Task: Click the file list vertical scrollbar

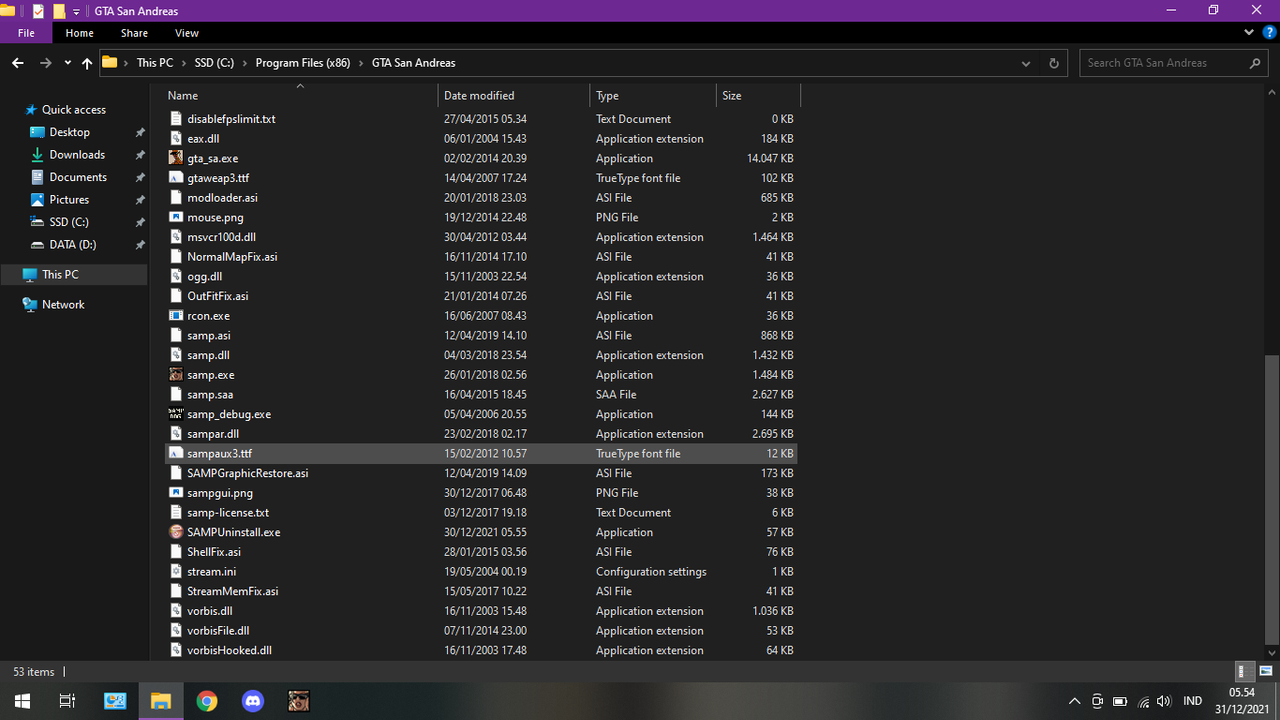Action: coord(1271,500)
